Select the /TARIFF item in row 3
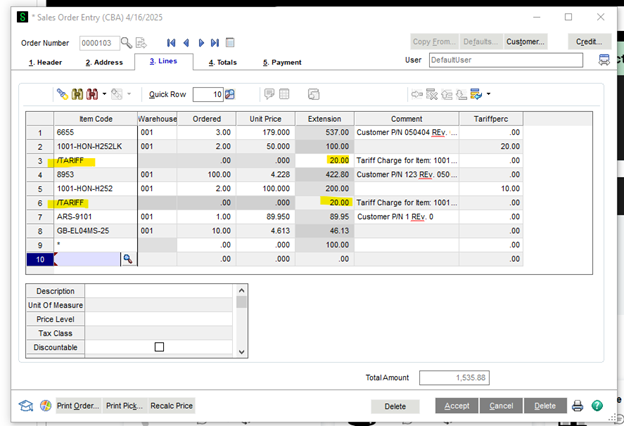Screen dimensions: 624x426 [x=80, y=160]
